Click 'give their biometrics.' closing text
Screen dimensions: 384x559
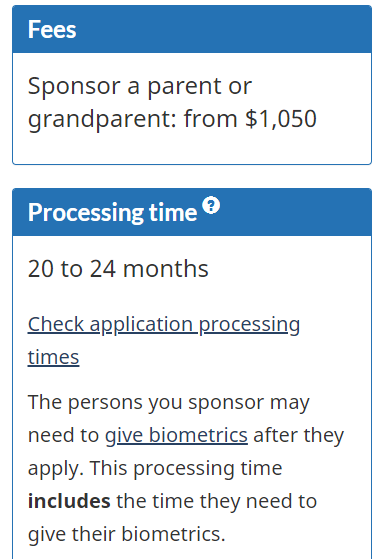(x=127, y=534)
